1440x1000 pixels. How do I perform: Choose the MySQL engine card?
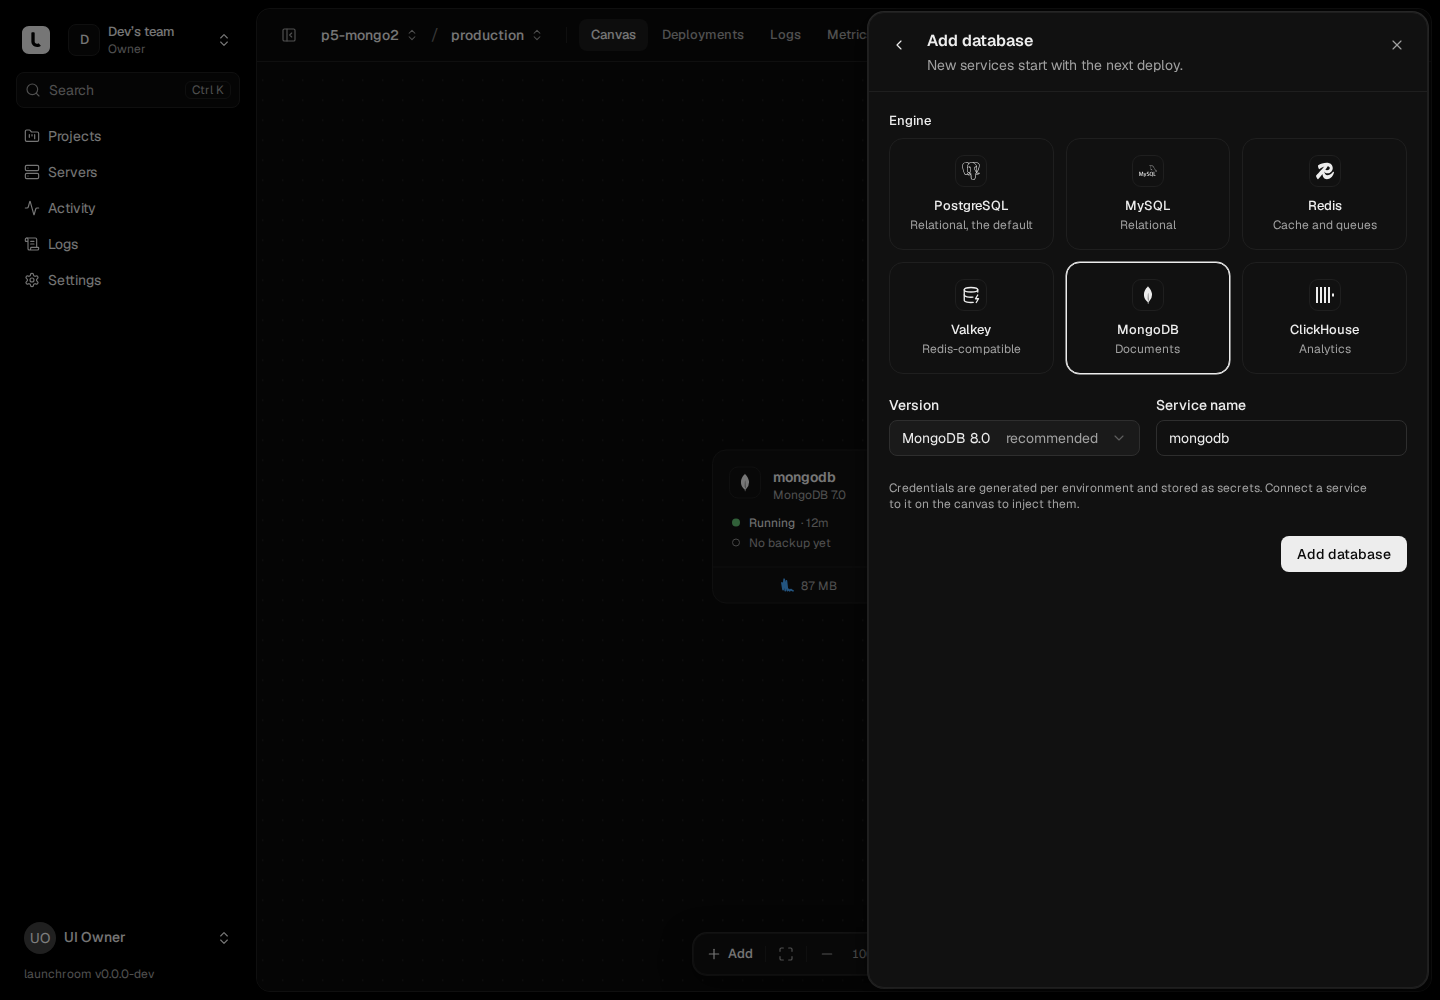tap(1148, 194)
